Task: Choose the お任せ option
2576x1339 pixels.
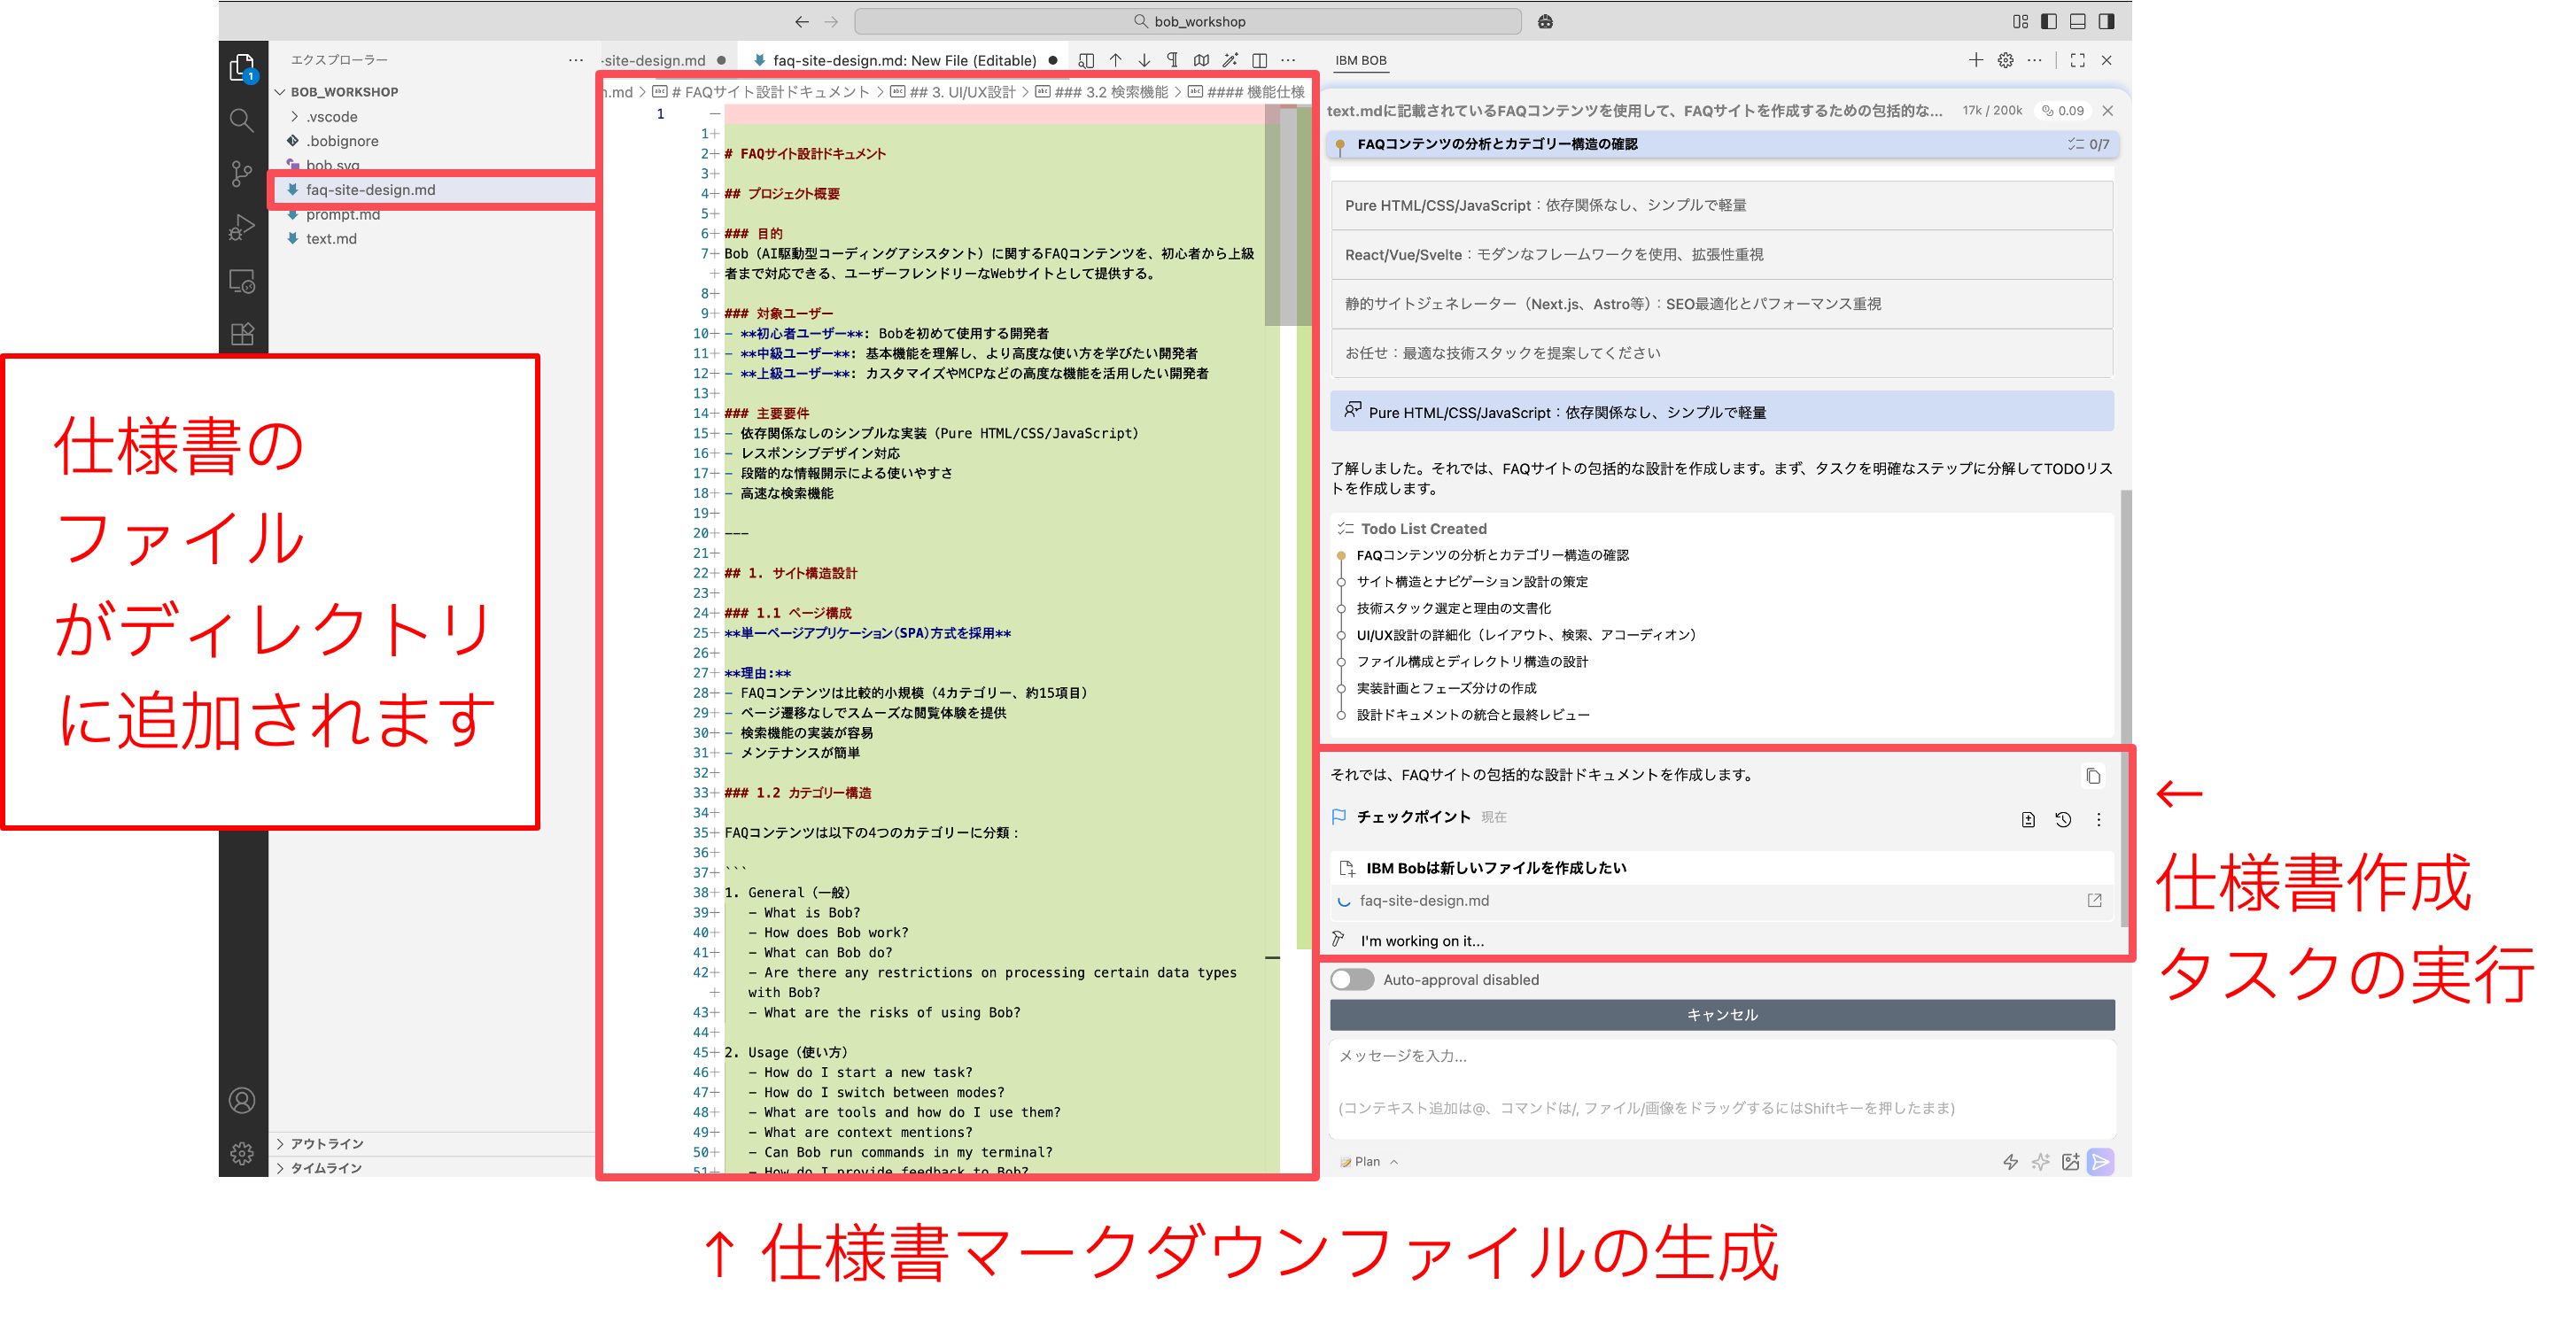Action: coord(1721,352)
